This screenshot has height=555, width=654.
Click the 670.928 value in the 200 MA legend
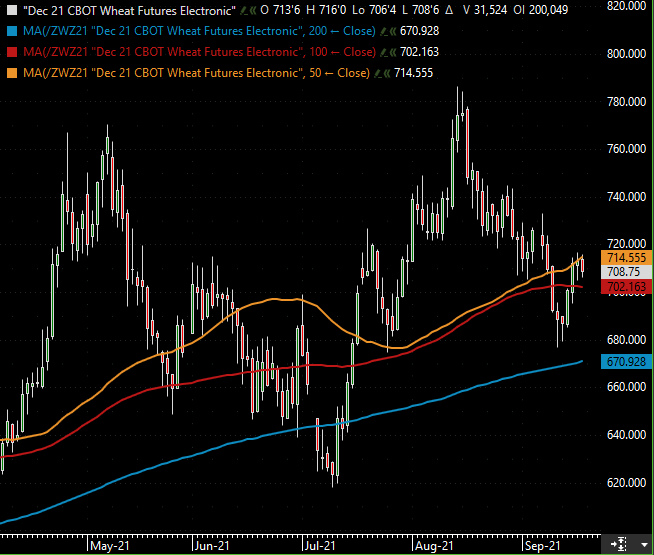coord(419,31)
